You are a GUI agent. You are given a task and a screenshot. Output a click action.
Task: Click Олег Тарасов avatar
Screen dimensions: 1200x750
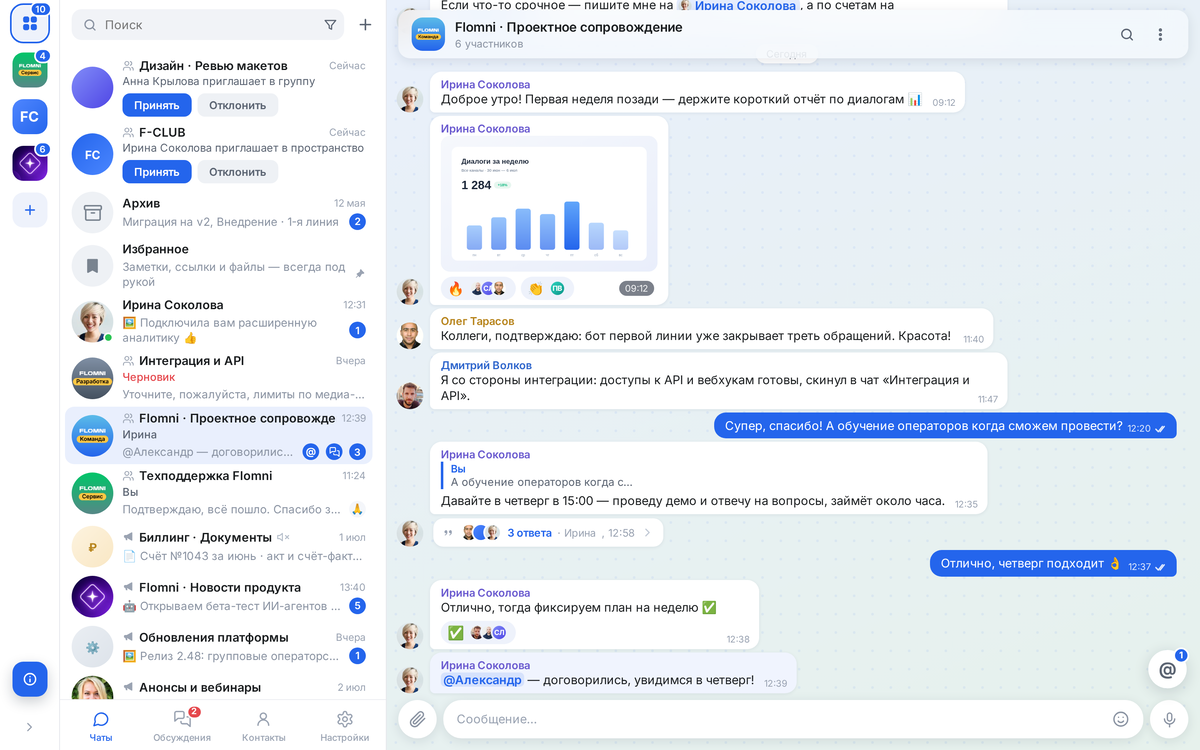pos(410,335)
